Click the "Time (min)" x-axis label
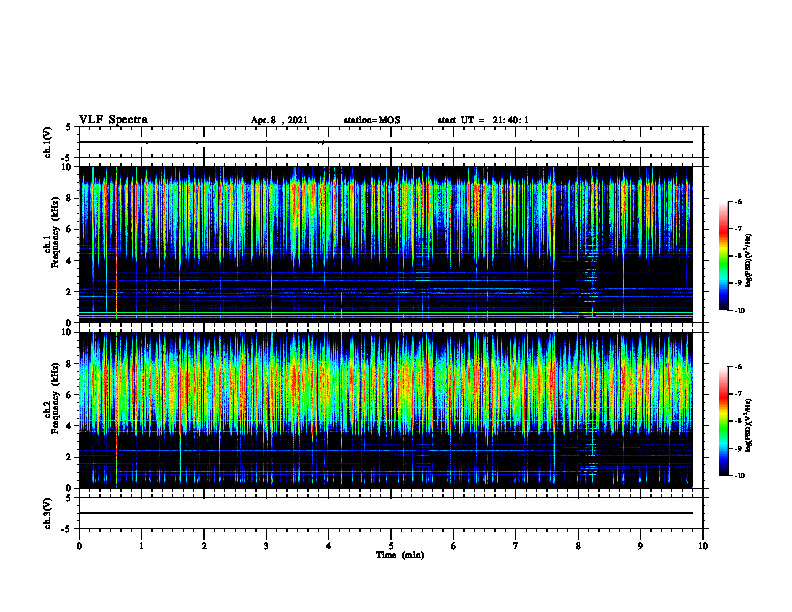This screenshot has width=792, height=612. (x=400, y=555)
